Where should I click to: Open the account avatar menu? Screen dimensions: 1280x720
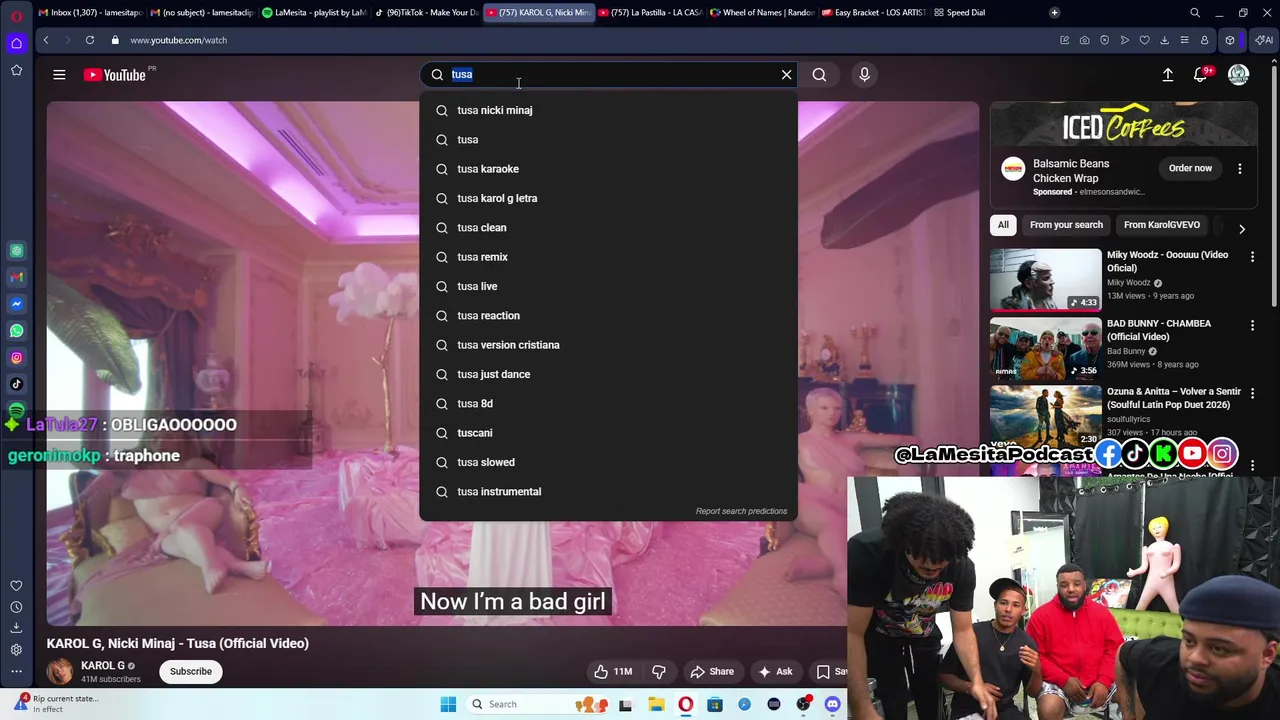coord(1238,75)
